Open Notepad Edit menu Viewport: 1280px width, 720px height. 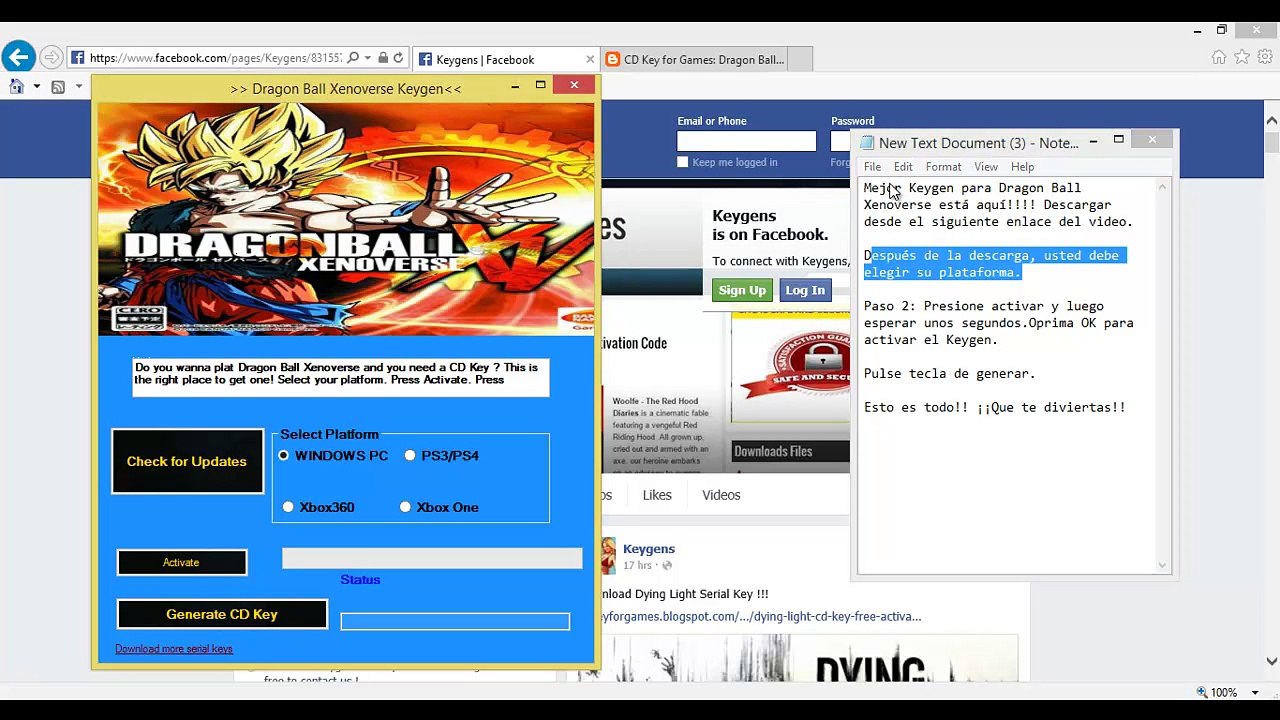pyautogui.click(x=903, y=167)
